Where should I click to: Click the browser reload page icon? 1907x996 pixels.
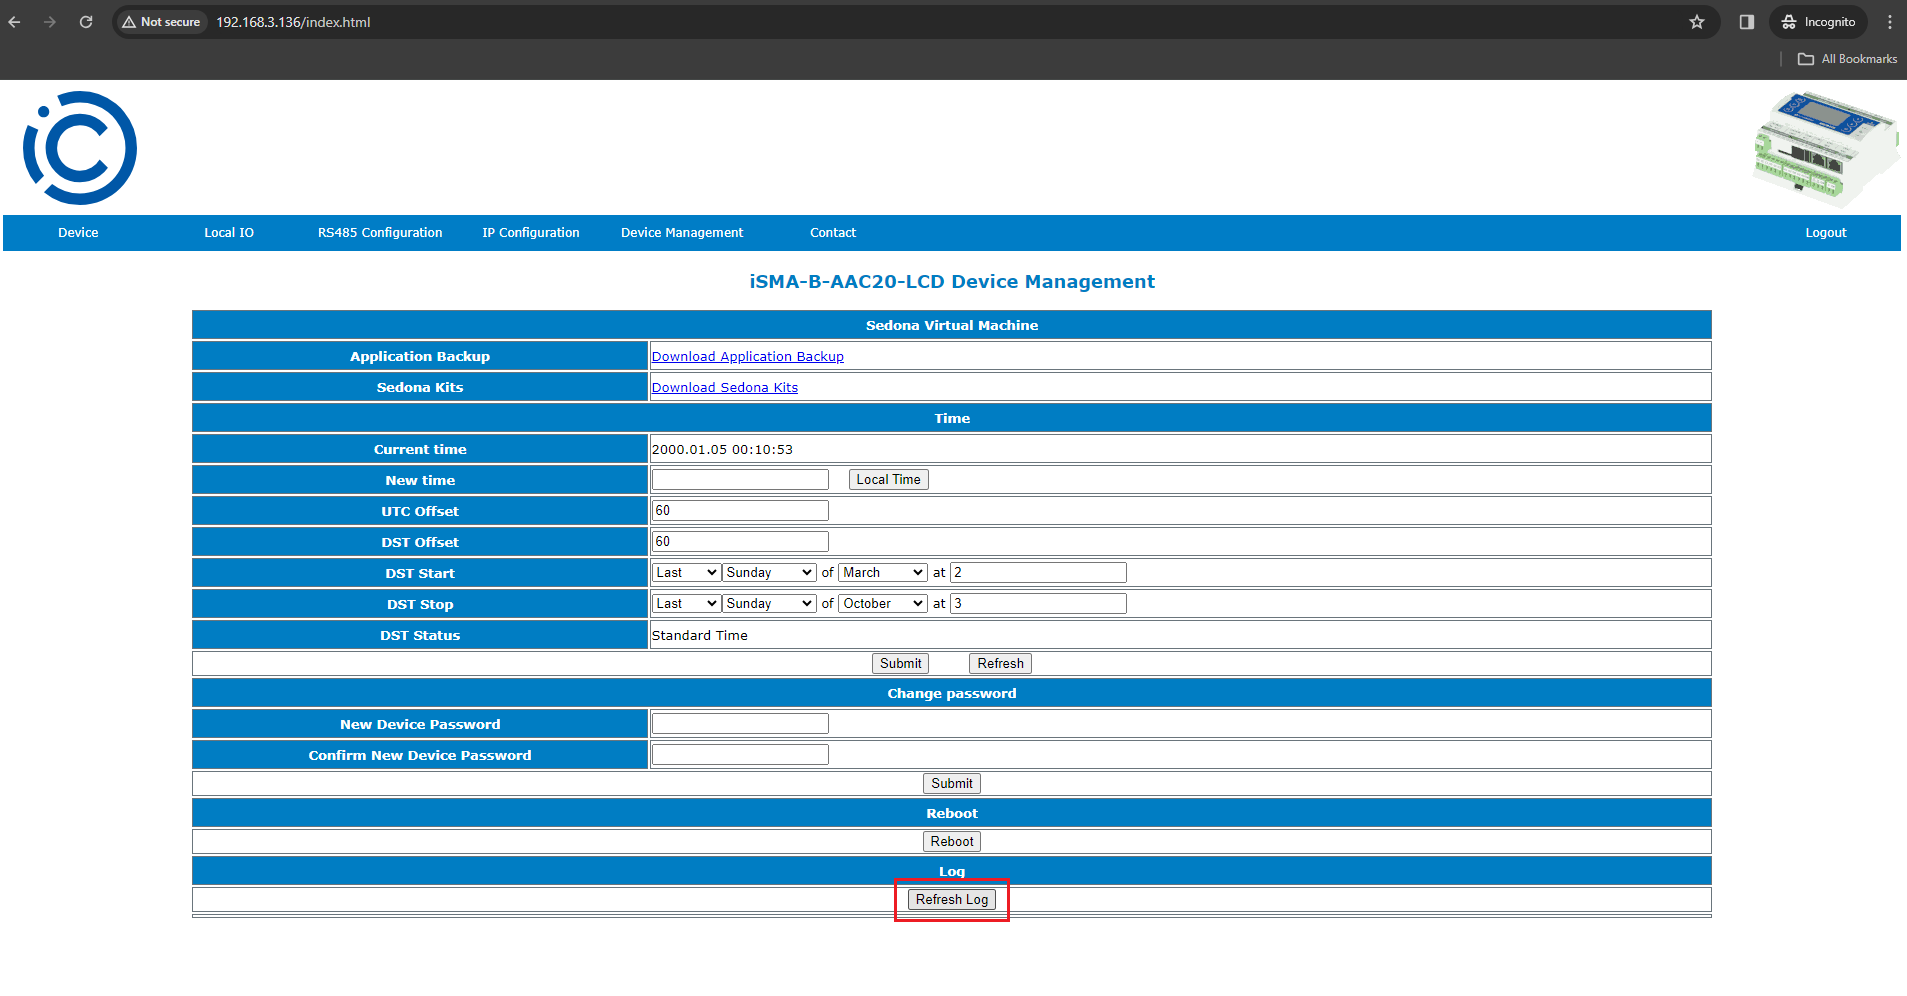[x=86, y=22]
